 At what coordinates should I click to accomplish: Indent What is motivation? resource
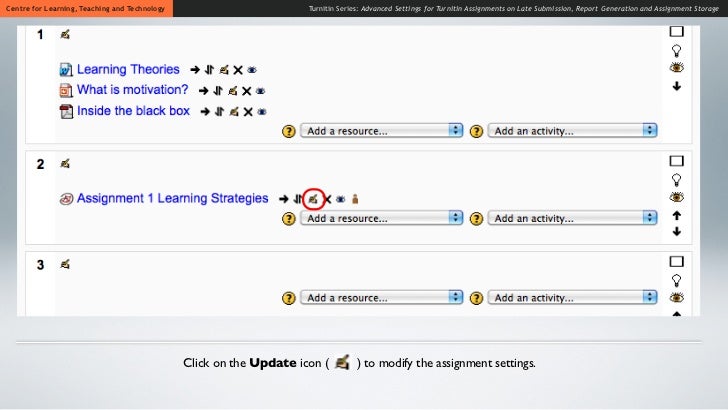203,91
